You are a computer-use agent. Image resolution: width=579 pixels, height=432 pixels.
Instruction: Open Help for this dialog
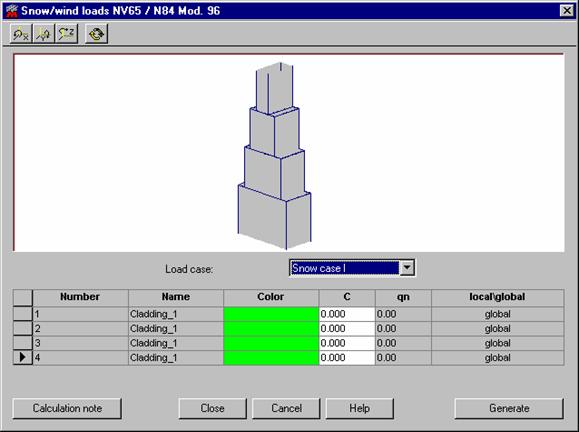click(x=360, y=408)
